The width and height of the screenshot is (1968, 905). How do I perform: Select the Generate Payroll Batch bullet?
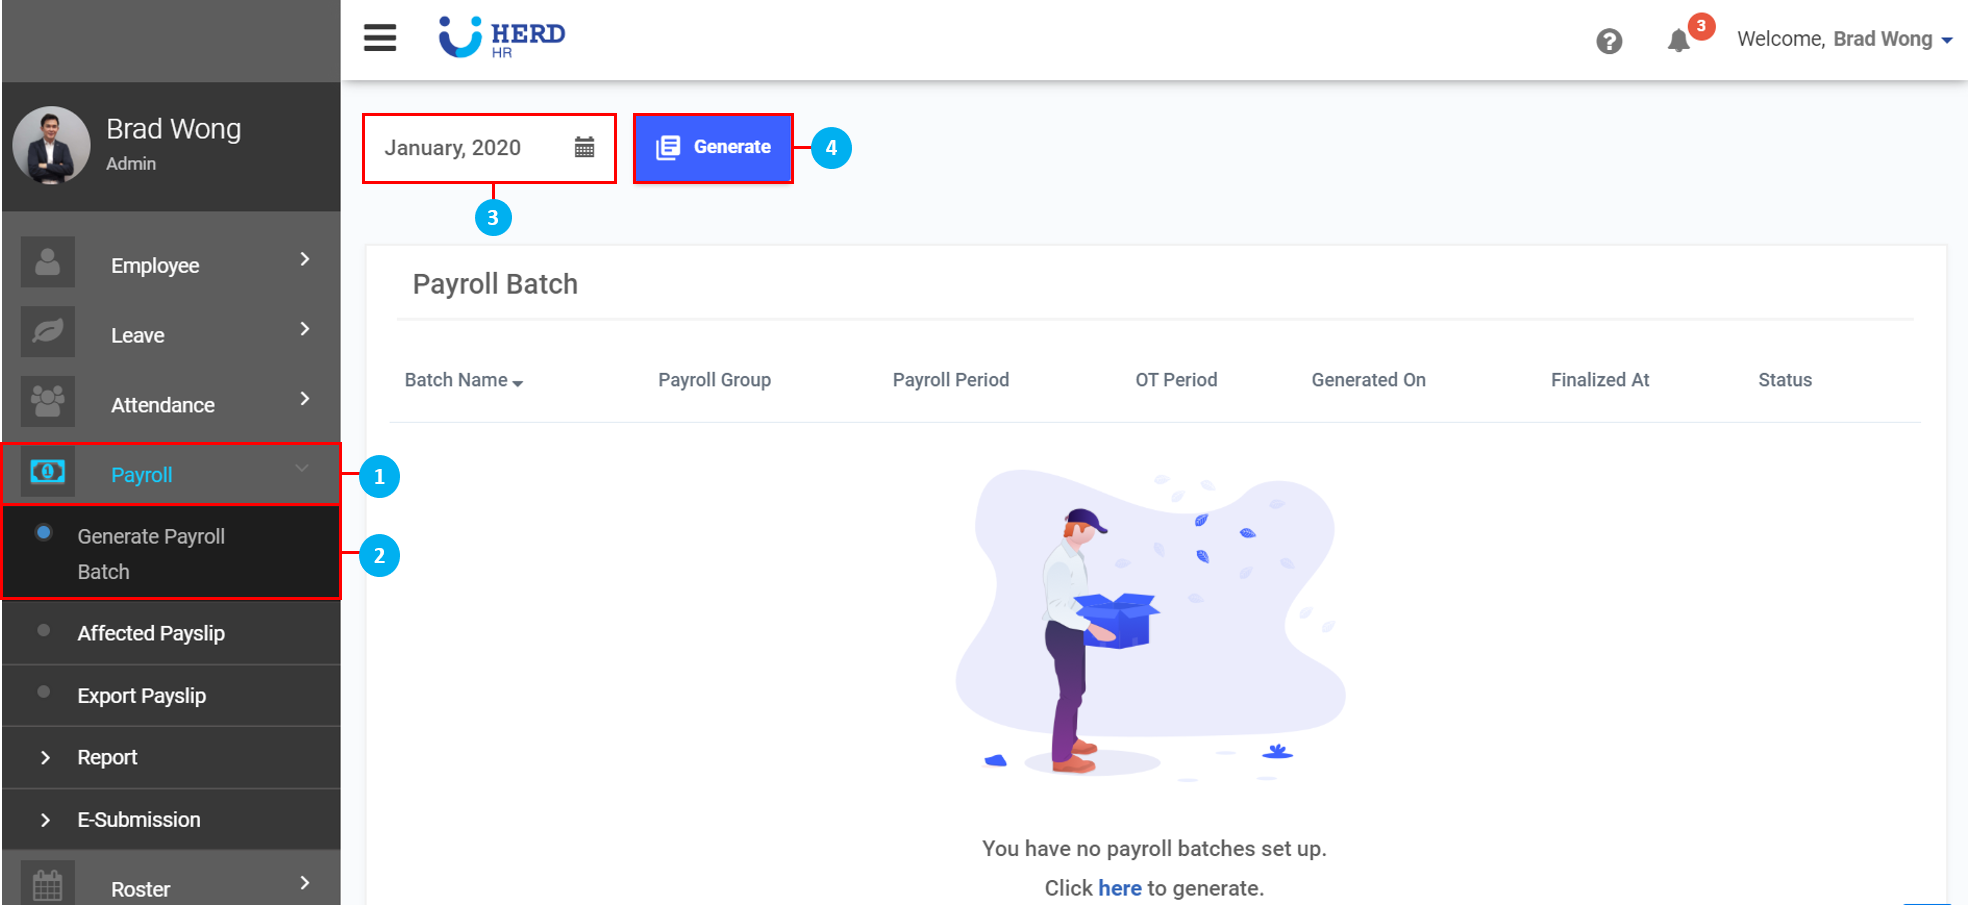click(44, 533)
